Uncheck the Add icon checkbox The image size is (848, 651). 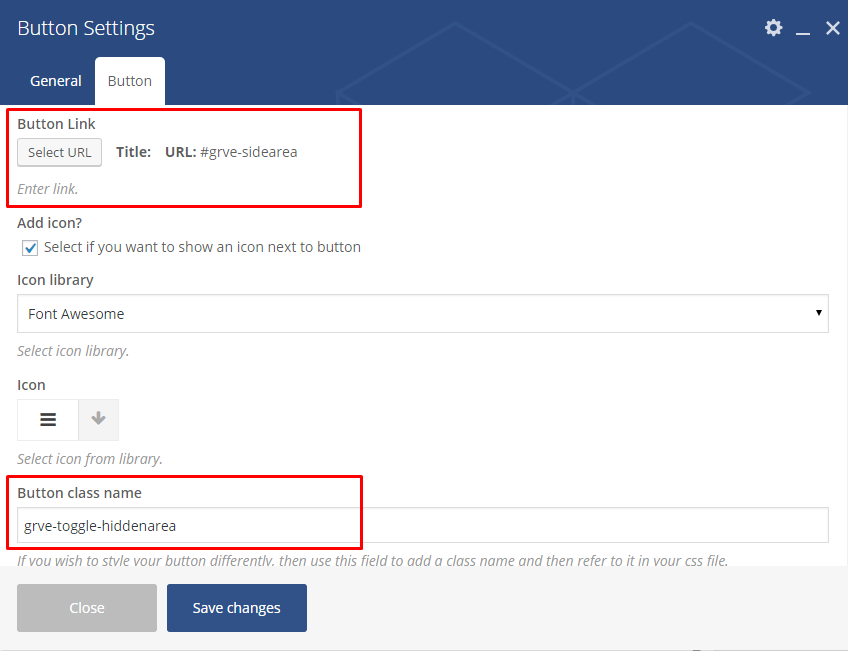(x=30, y=248)
